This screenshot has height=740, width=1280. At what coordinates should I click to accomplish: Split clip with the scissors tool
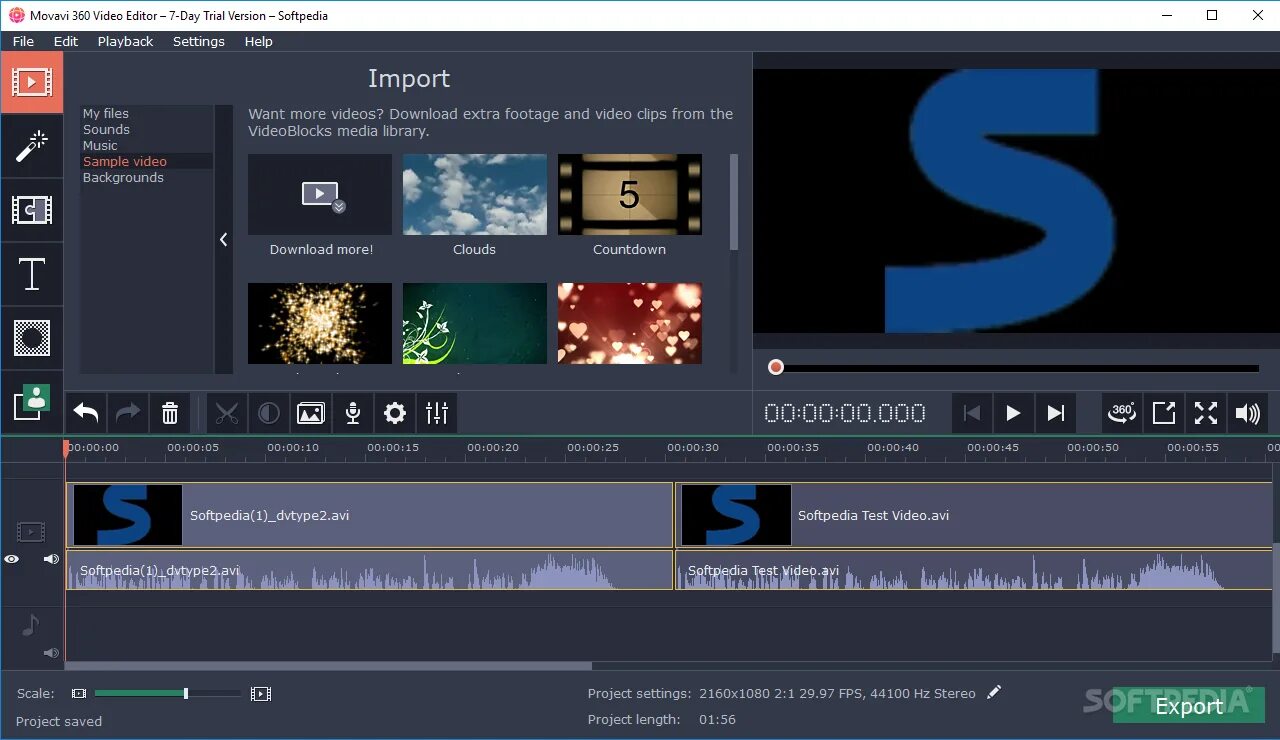click(x=227, y=413)
